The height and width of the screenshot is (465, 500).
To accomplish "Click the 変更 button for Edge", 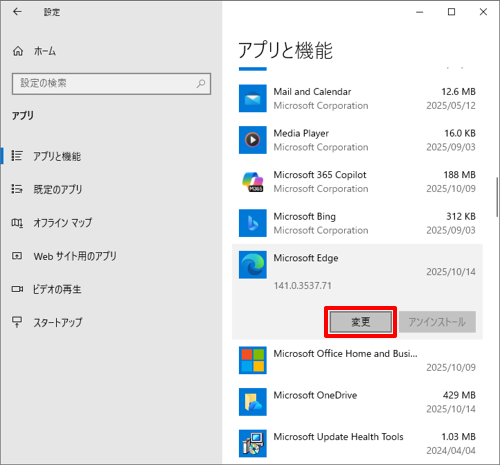I will coord(361,322).
